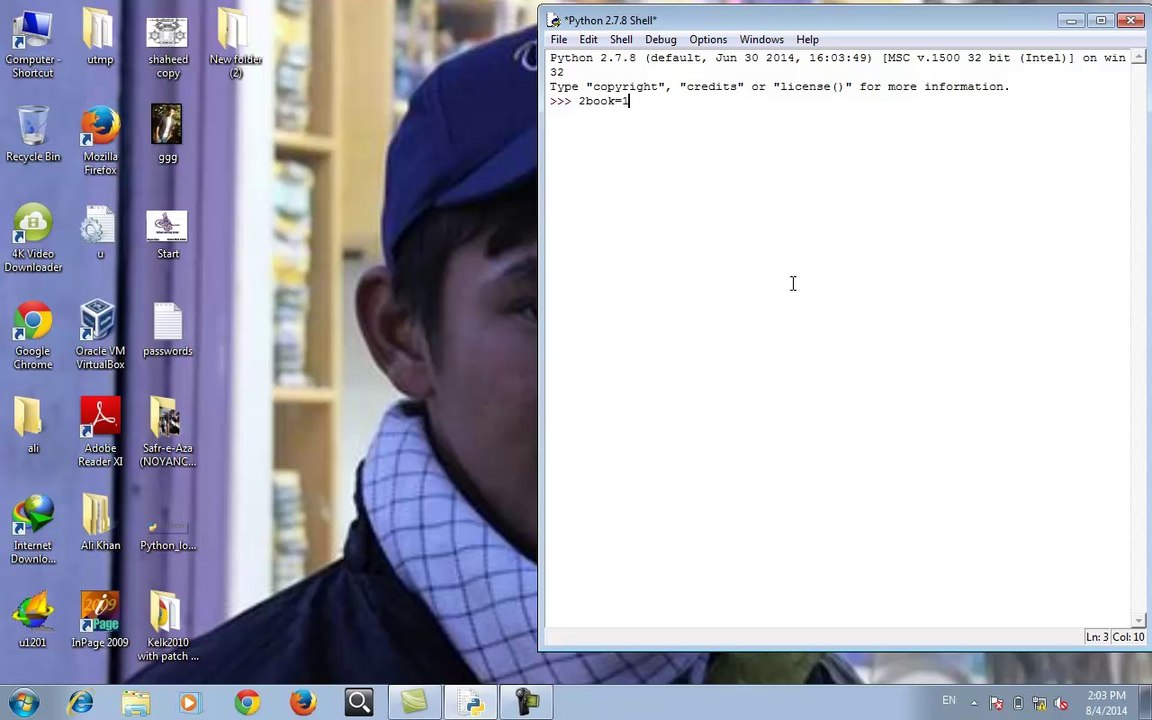Click the muted volume tray icon
1152x720 pixels.
1061,703
